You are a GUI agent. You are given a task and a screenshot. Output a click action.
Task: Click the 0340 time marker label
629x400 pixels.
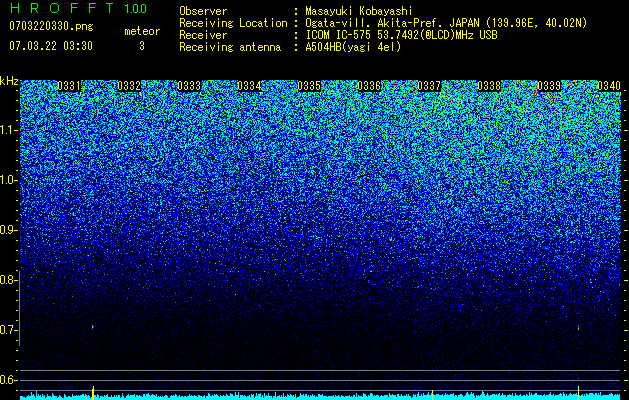[x=609, y=86]
